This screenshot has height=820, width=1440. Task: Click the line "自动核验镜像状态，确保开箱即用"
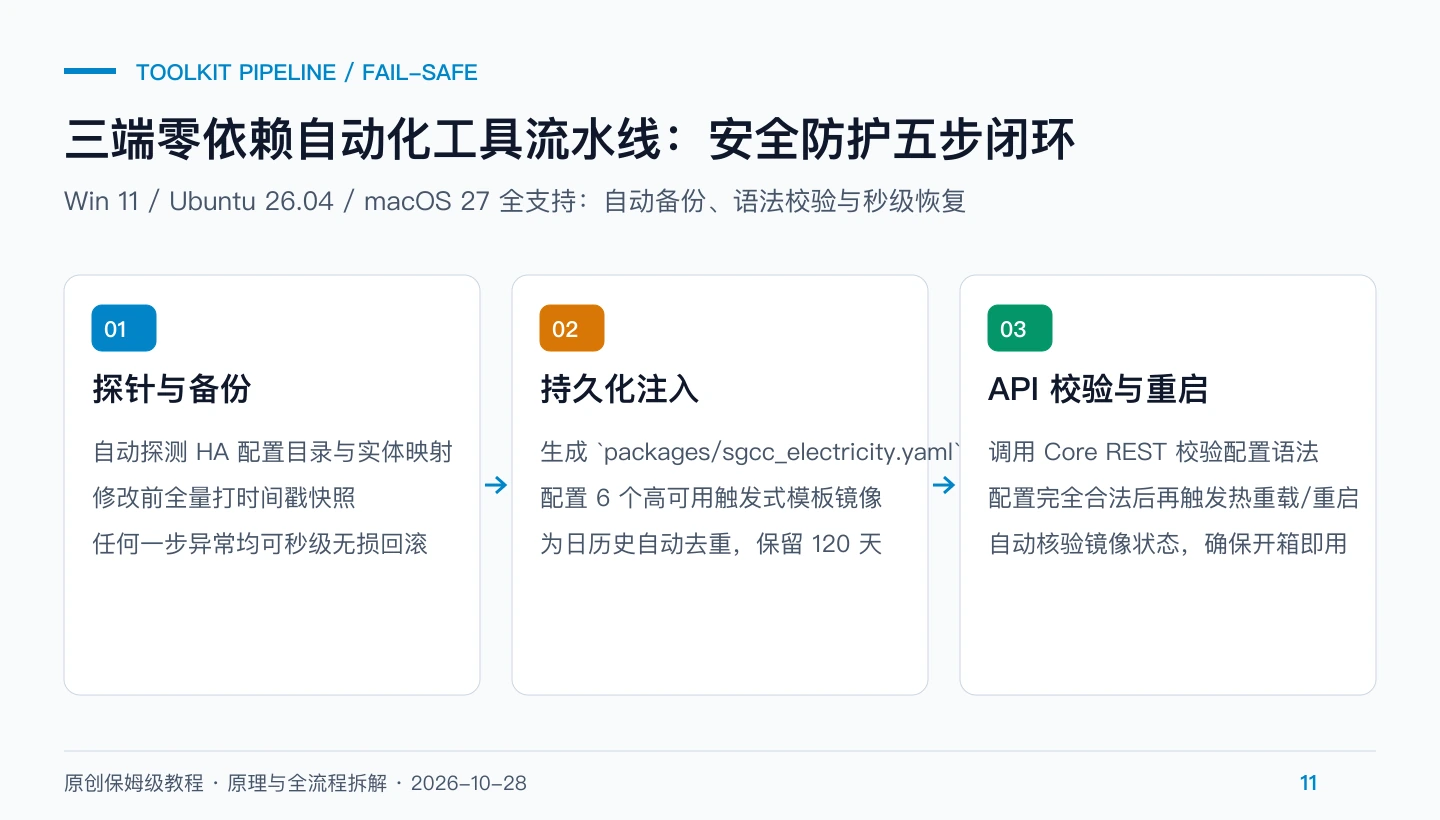[x=1168, y=544]
